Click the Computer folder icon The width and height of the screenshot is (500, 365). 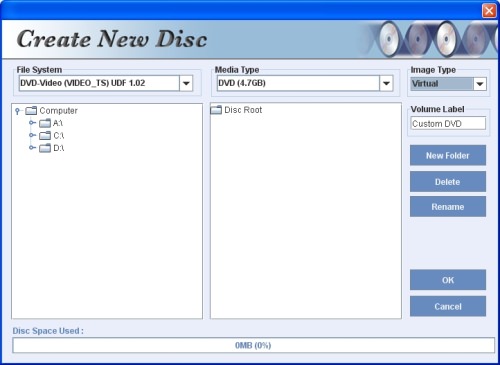point(31,110)
